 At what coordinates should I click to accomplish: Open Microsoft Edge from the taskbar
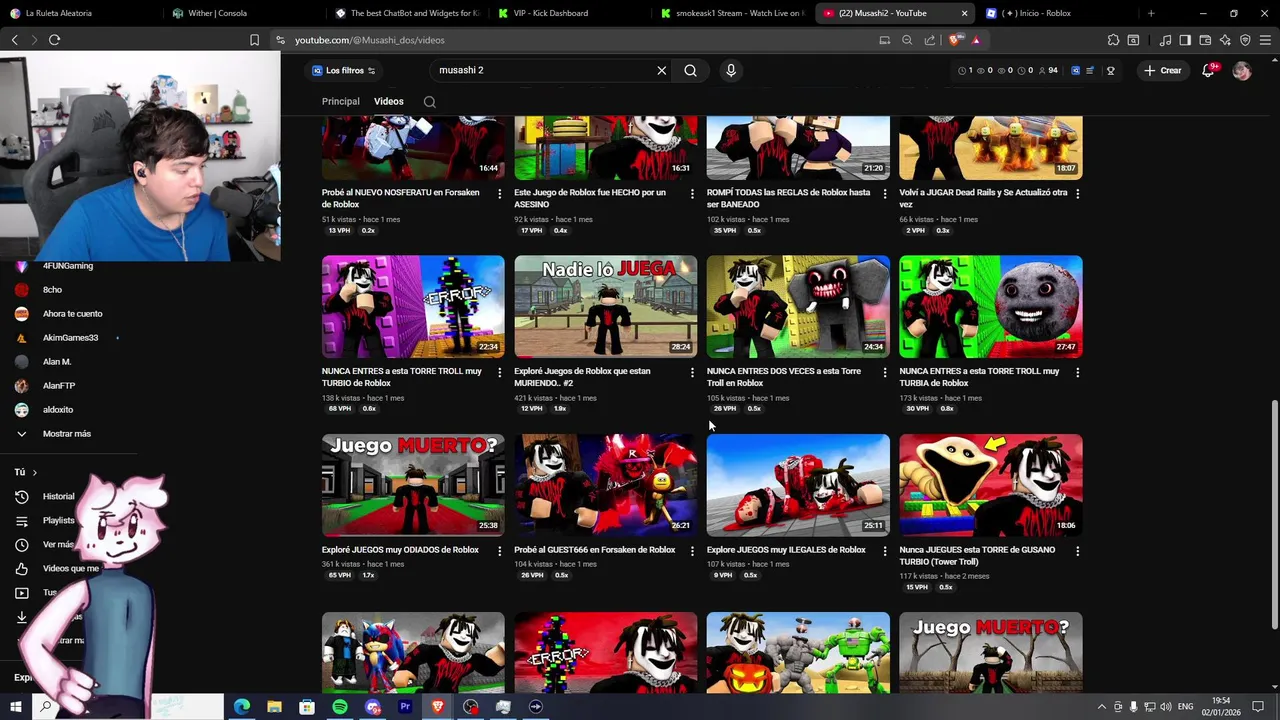point(242,707)
